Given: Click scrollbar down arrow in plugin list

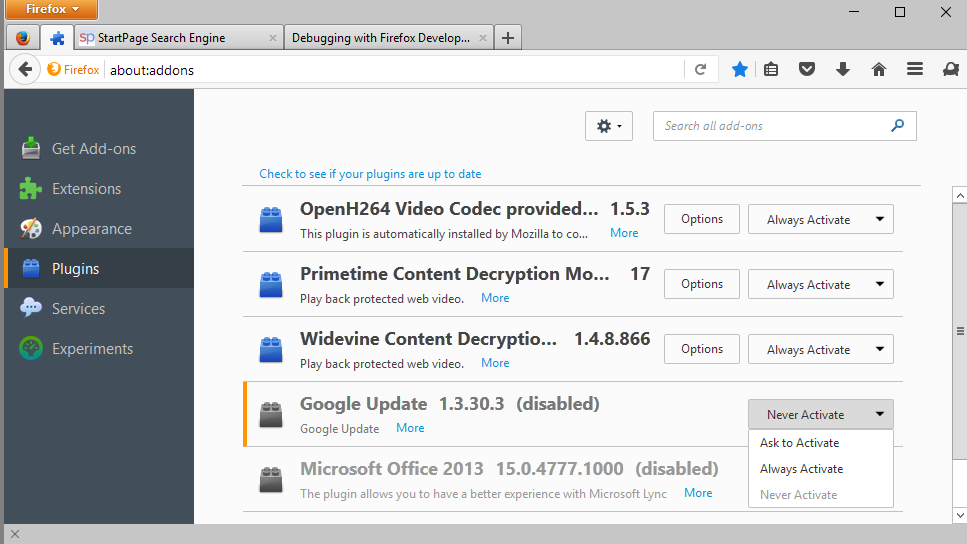Looking at the screenshot, I should (960, 515).
